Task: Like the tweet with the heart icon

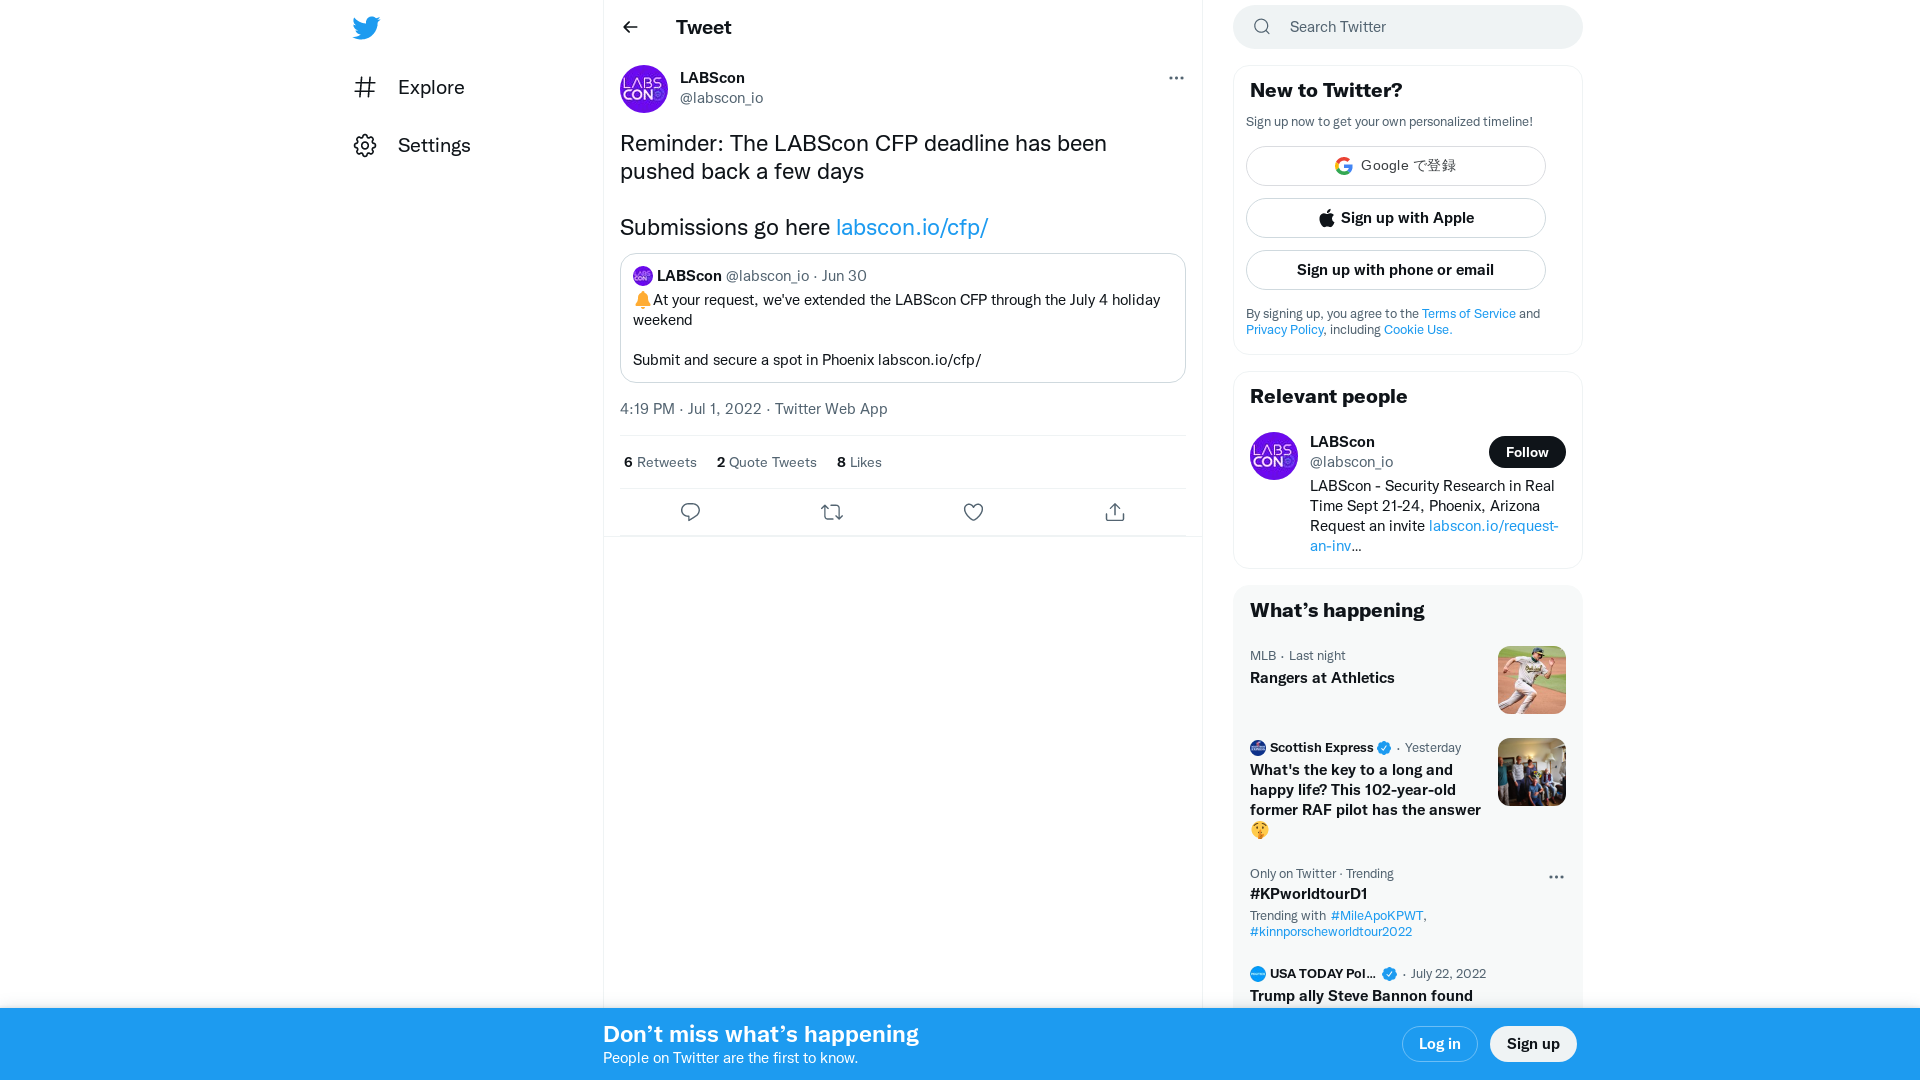Action: pos(973,512)
